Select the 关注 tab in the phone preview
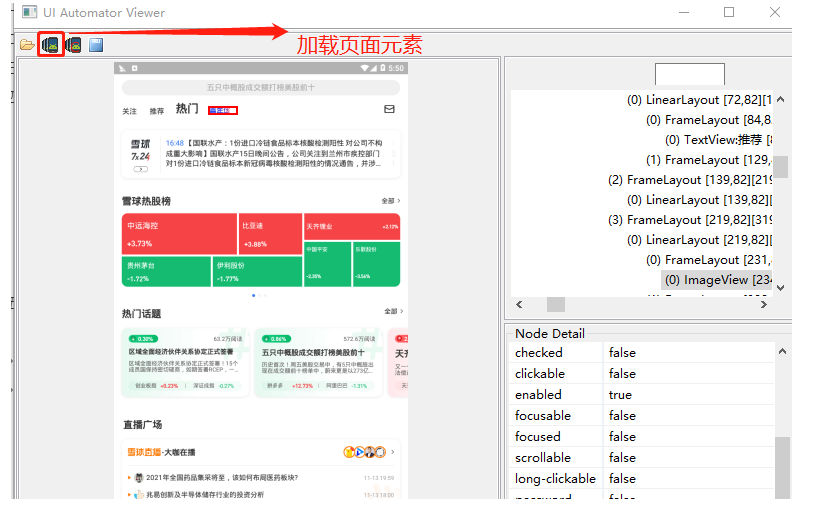 coord(130,111)
